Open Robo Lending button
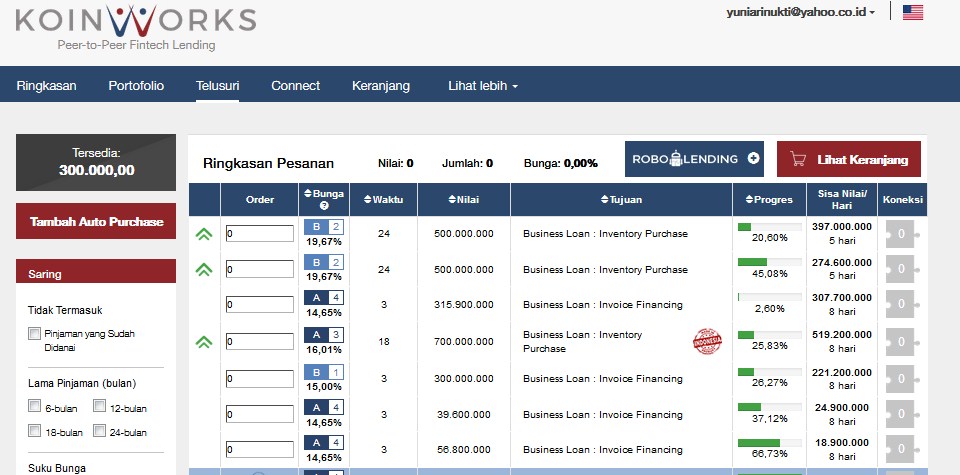Screen dimensions: 960x475 pos(694,159)
